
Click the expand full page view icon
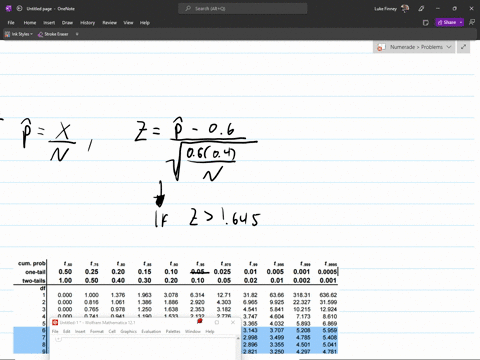point(463,47)
